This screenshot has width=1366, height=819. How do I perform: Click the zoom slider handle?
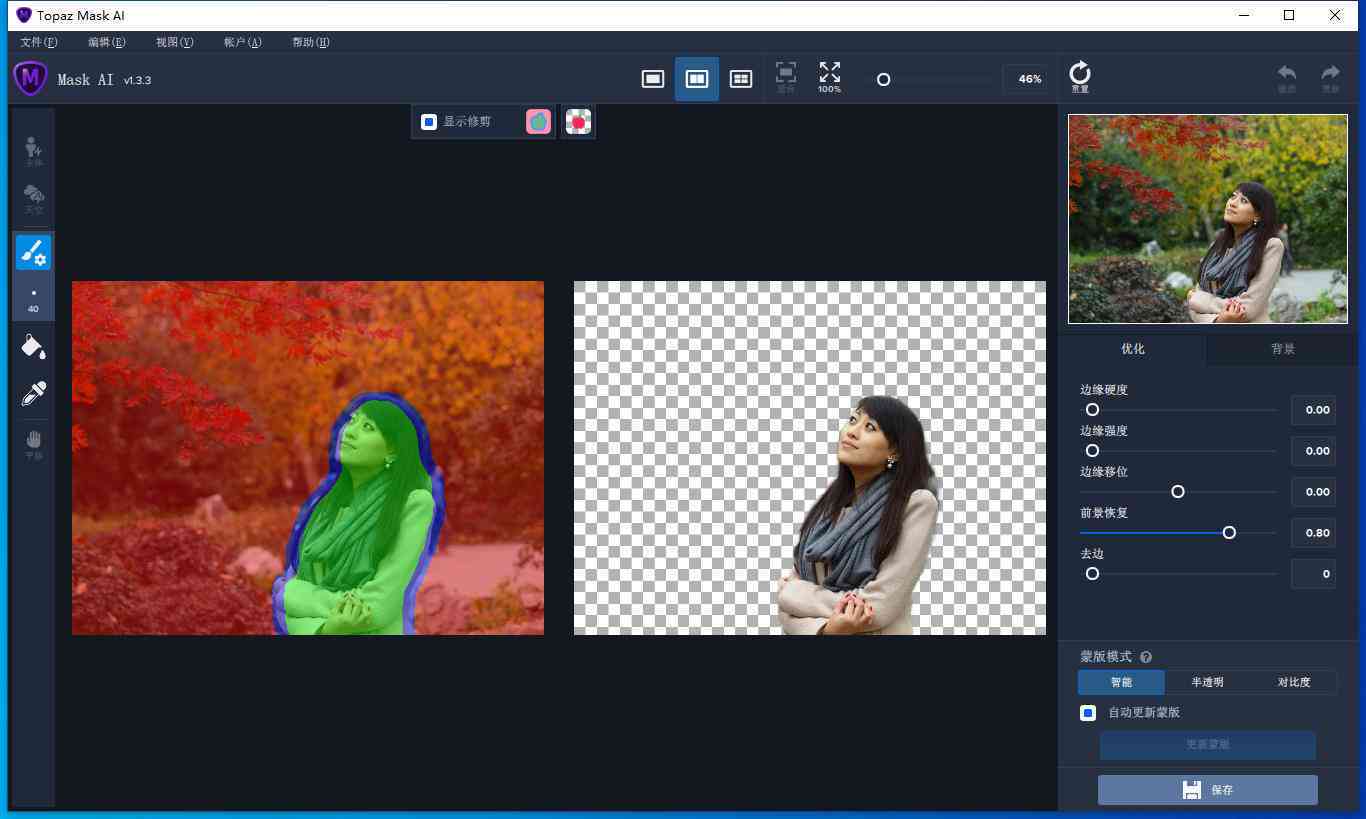883,79
